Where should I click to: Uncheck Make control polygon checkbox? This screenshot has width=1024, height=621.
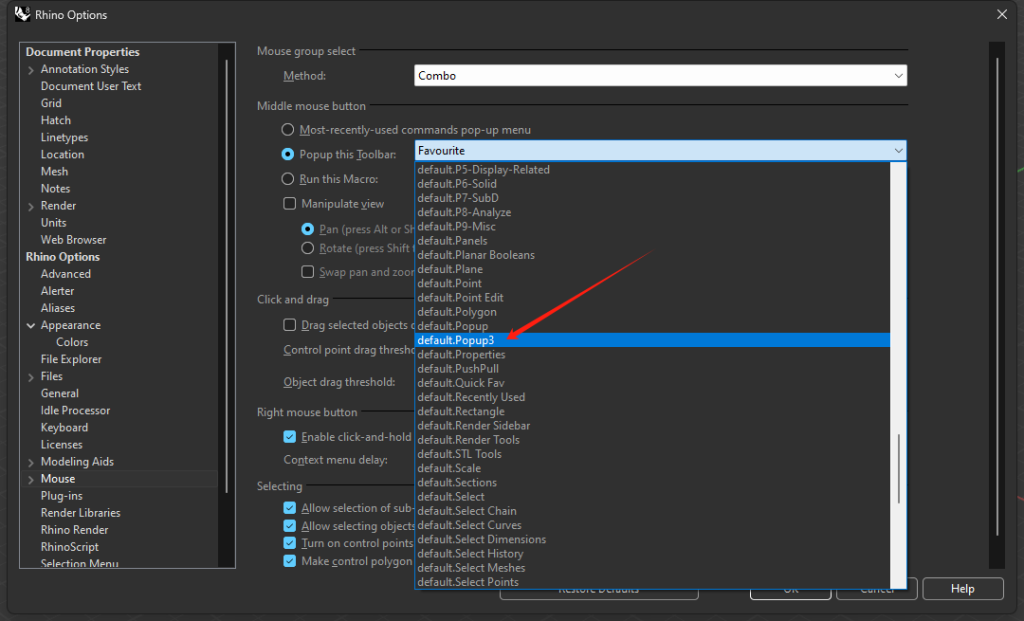coord(289,561)
